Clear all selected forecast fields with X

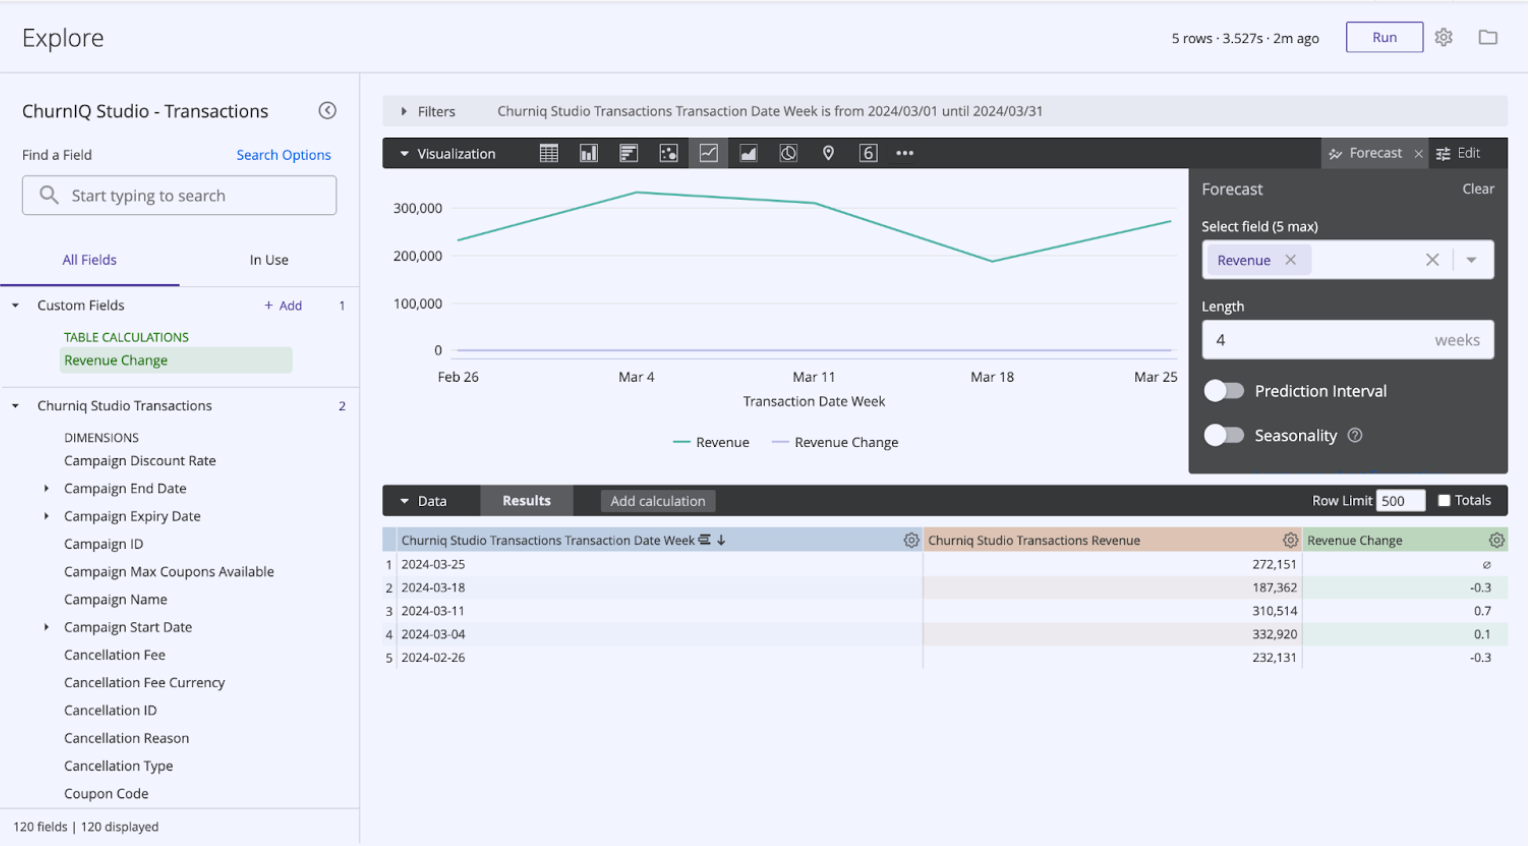pyautogui.click(x=1433, y=260)
